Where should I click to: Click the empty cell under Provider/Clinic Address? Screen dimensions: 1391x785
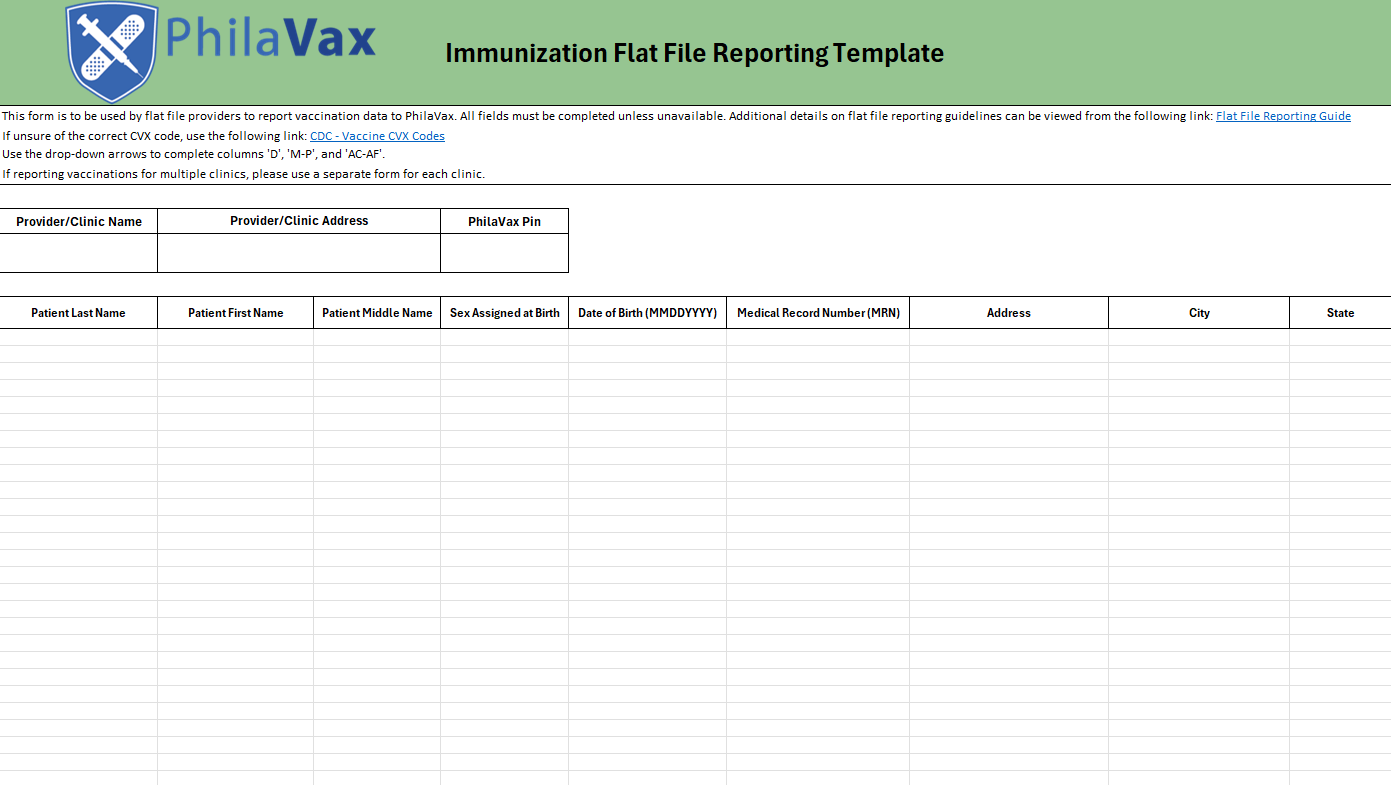pos(299,253)
